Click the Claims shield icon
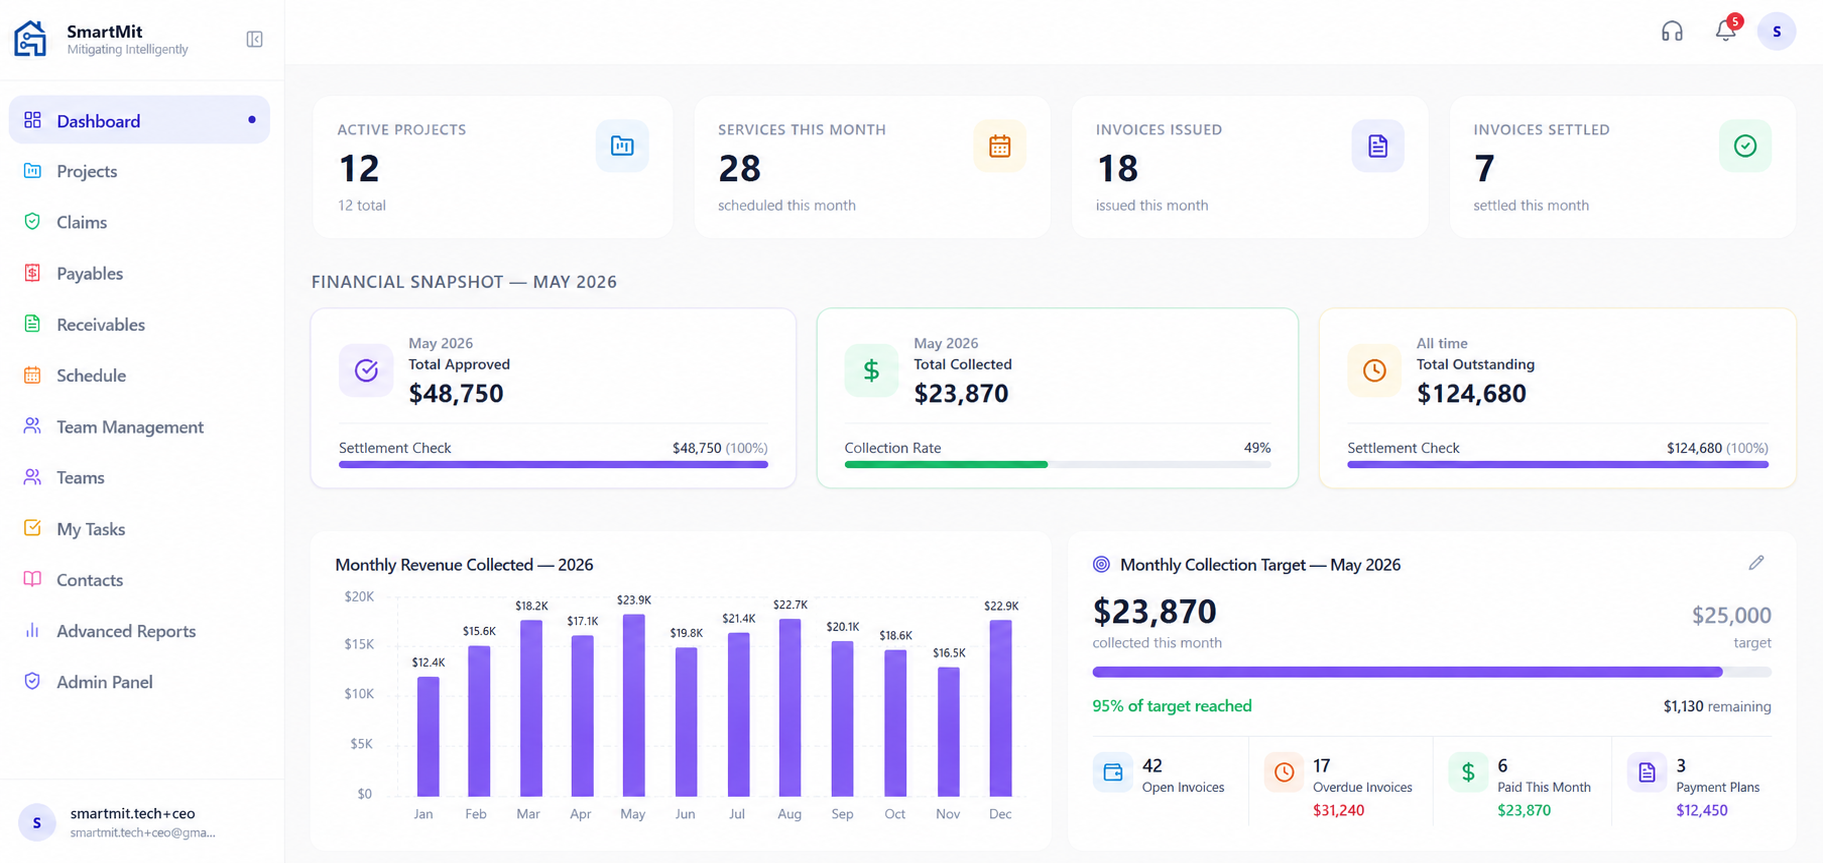1823x863 pixels. click(x=32, y=222)
